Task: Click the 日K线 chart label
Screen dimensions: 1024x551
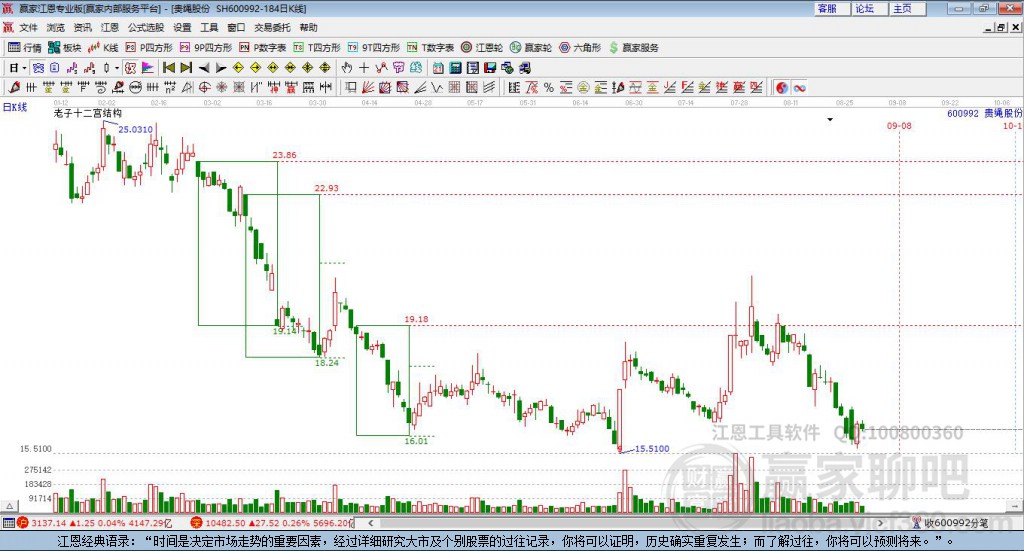Action: point(15,107)
